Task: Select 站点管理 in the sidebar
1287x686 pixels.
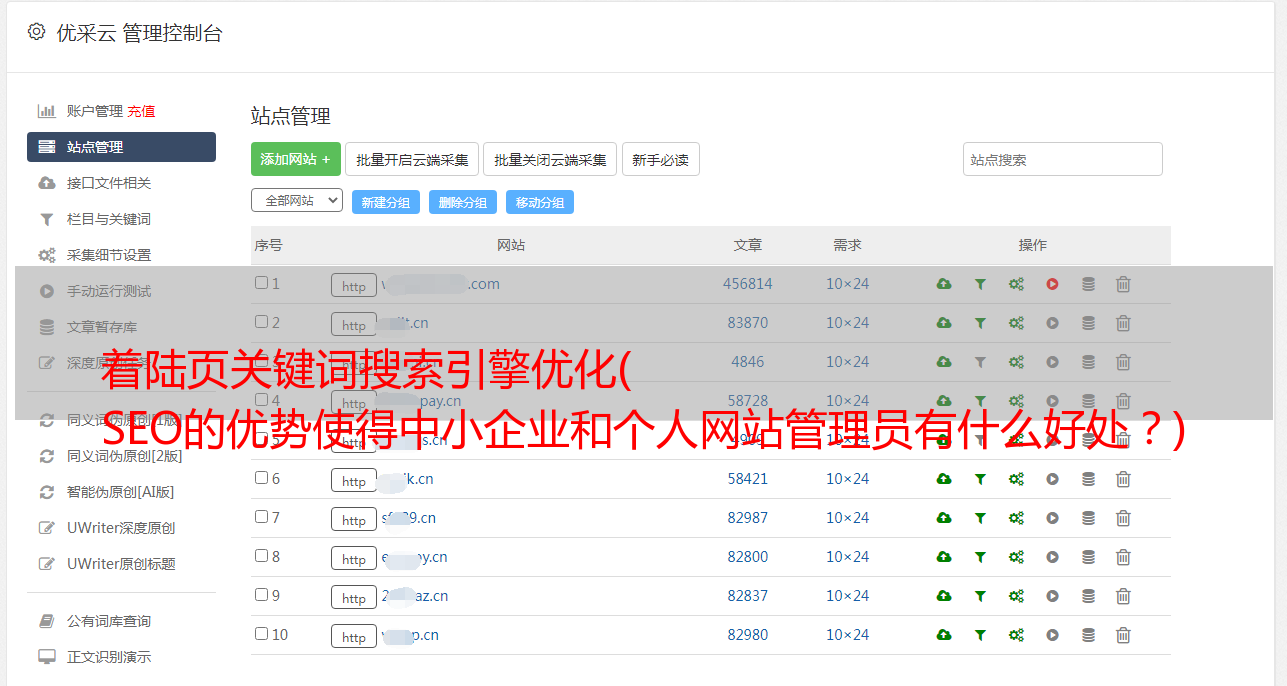Action: [121, 147]
